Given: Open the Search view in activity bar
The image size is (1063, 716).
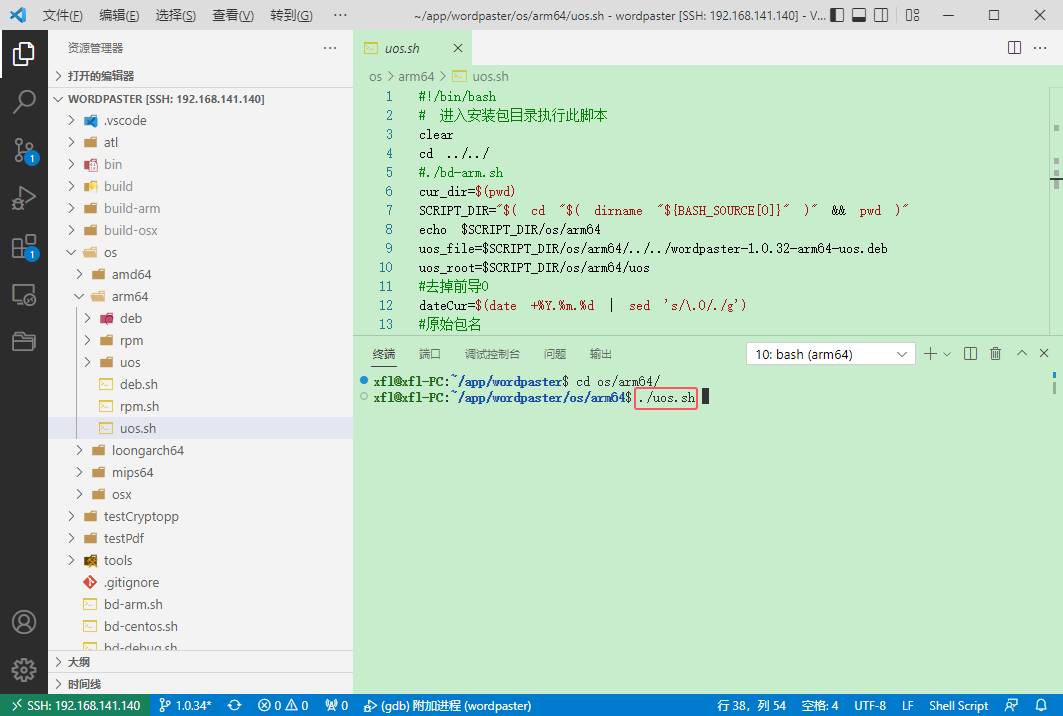Looking at the screenshot, I should [x=24, y=101].
